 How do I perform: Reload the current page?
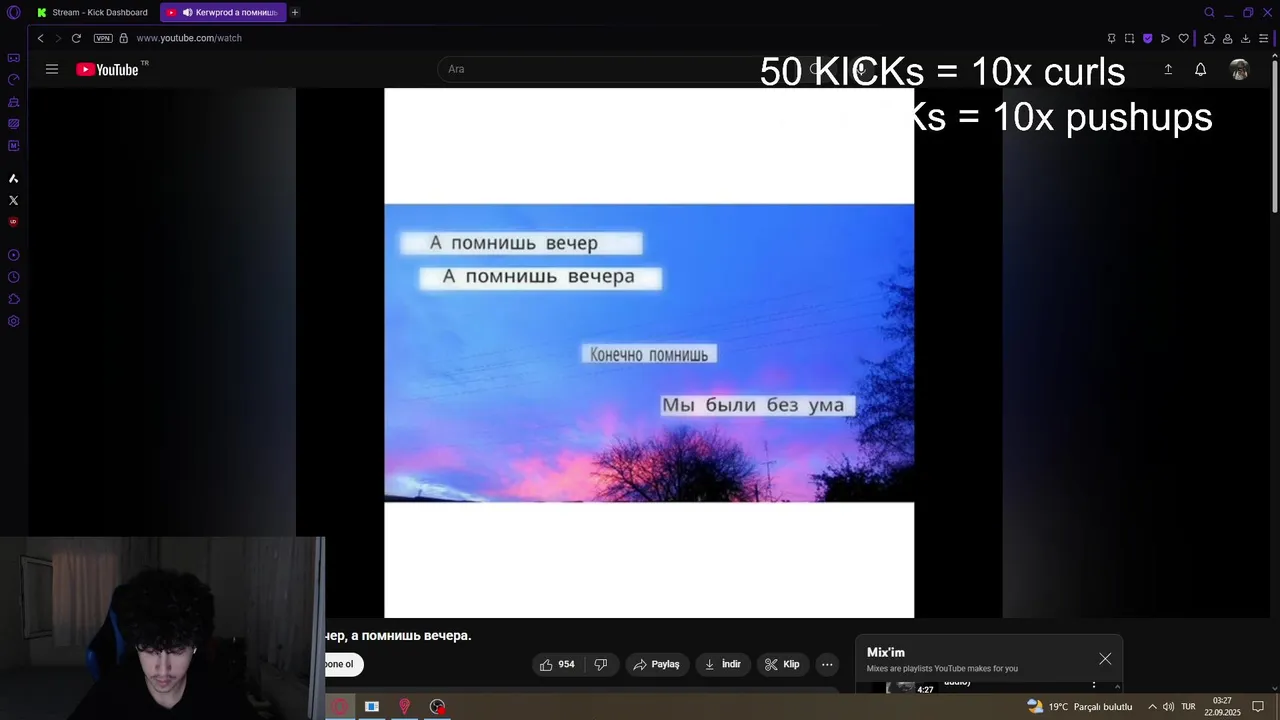pyautogui.click(x=76, y=38)
